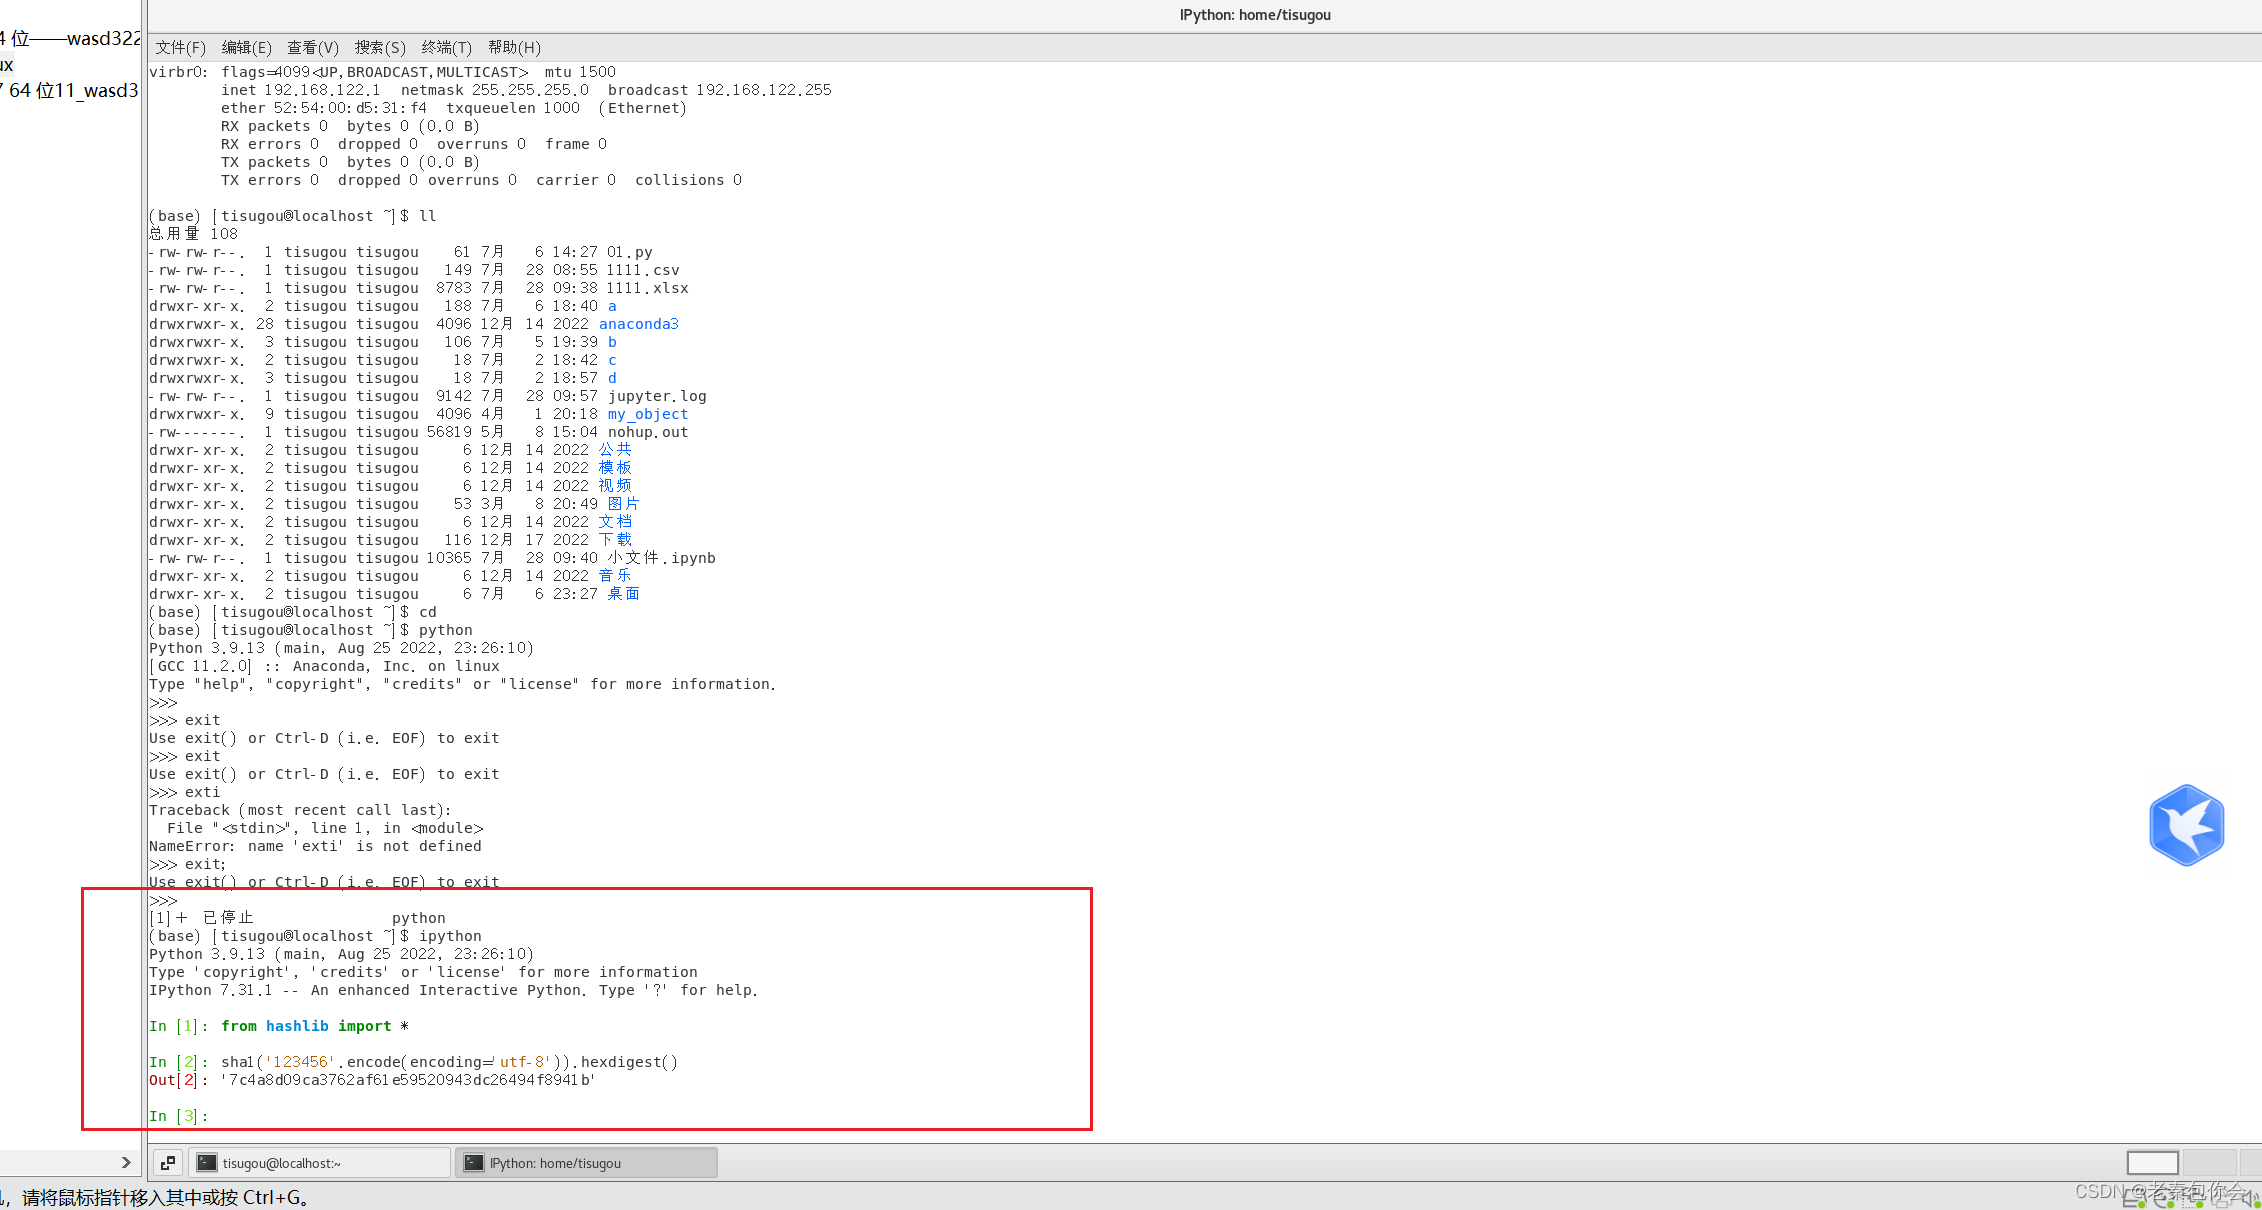
Task: Click the show-desktop icon in taskbar
Action: tap(168, 1163)
